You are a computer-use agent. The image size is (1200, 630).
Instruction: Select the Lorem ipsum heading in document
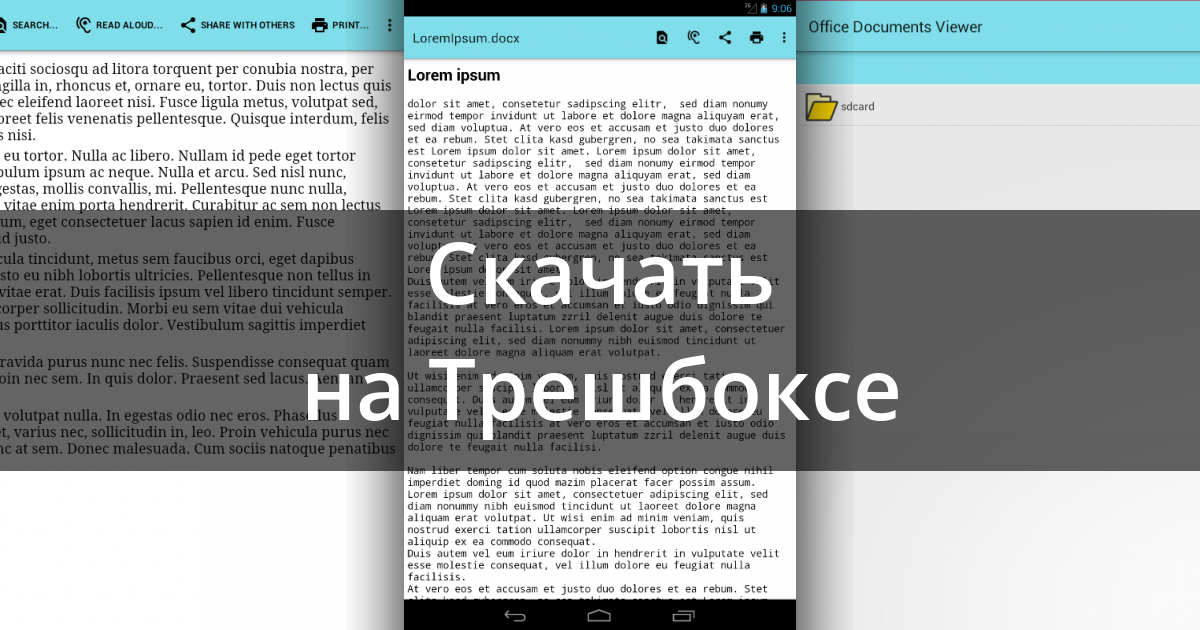[454, 75]
